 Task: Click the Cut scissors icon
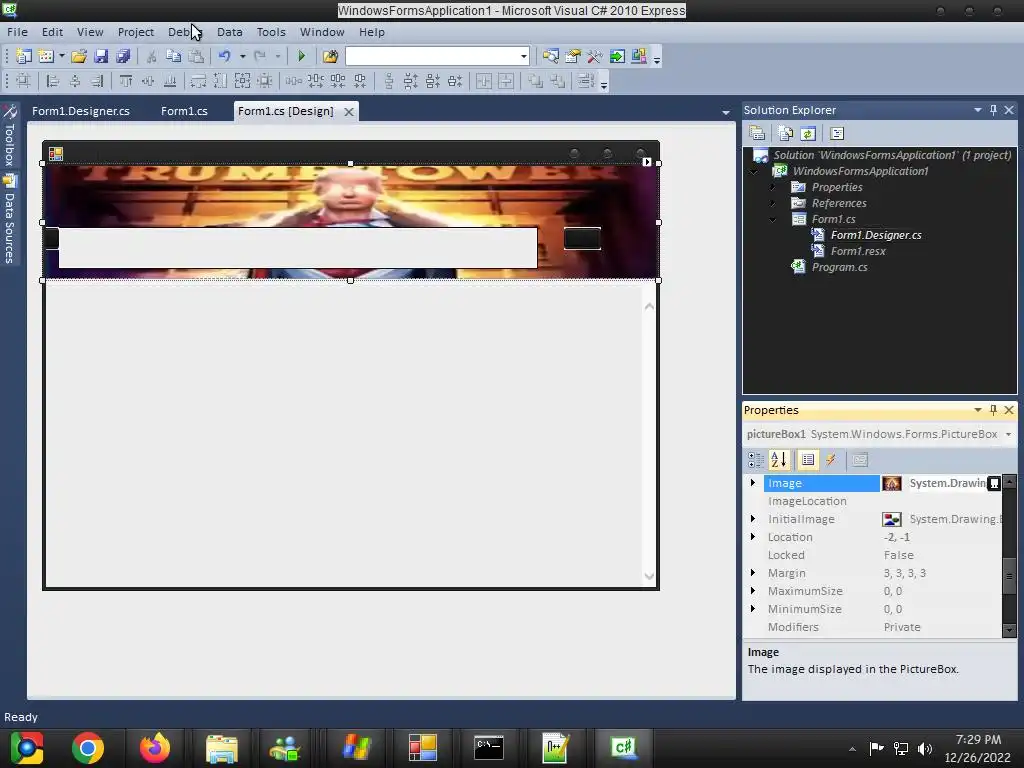151,56
